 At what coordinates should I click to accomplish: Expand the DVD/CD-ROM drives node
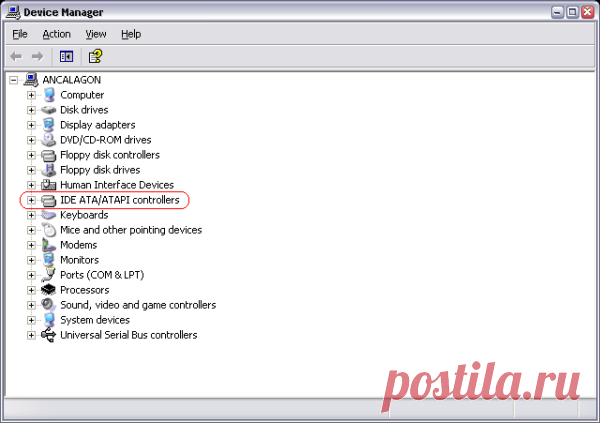coord(31,140)
